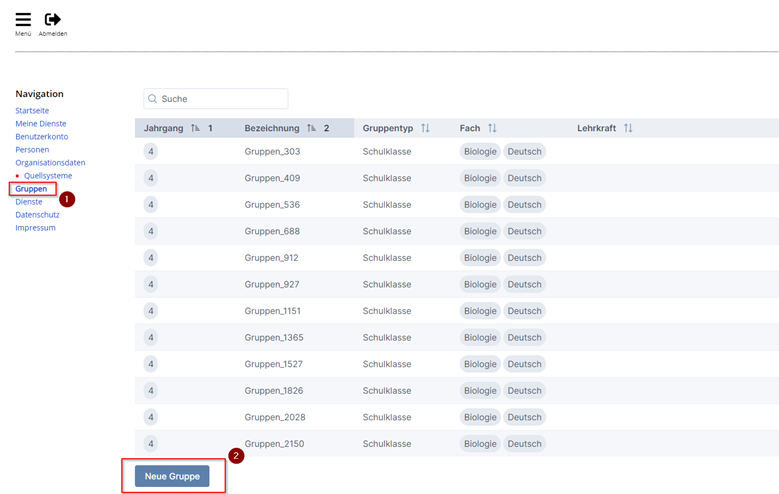
Task: Open Organisationsdaten navigation entry
Action: 50,162
